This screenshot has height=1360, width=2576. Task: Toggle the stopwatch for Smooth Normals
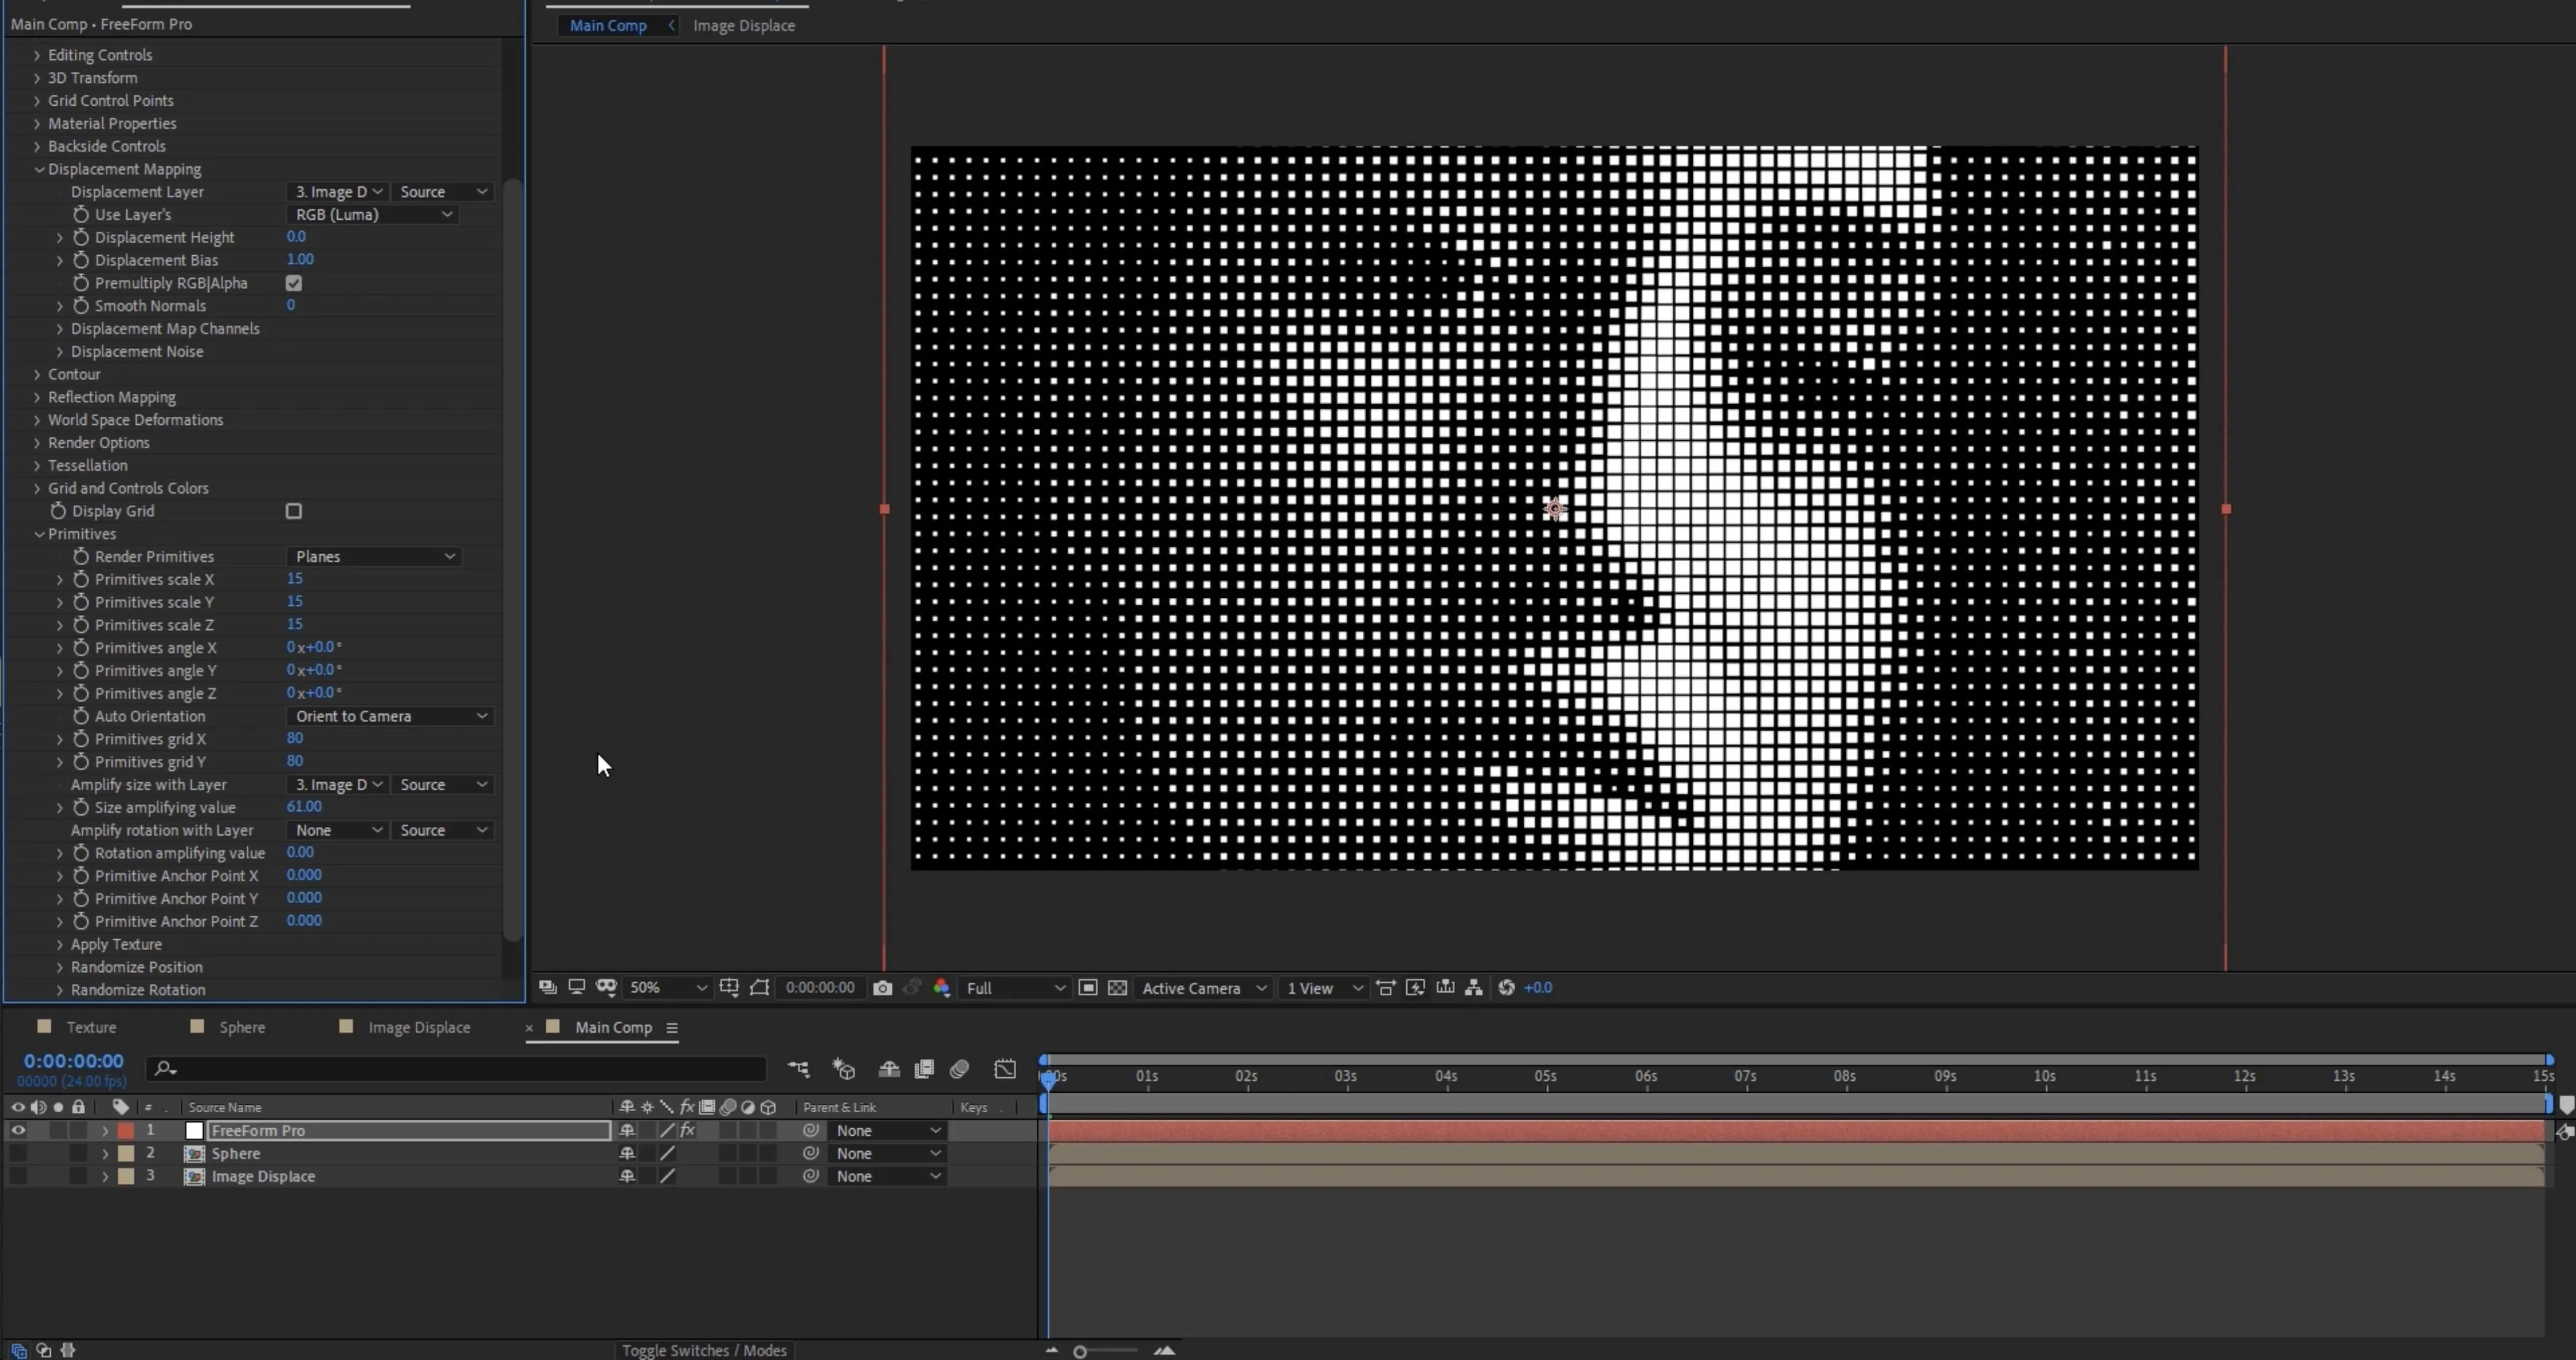coord(81,306)
